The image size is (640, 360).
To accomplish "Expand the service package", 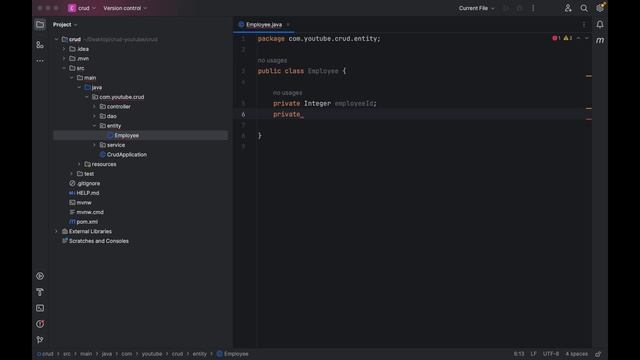I will pos(95,145).
